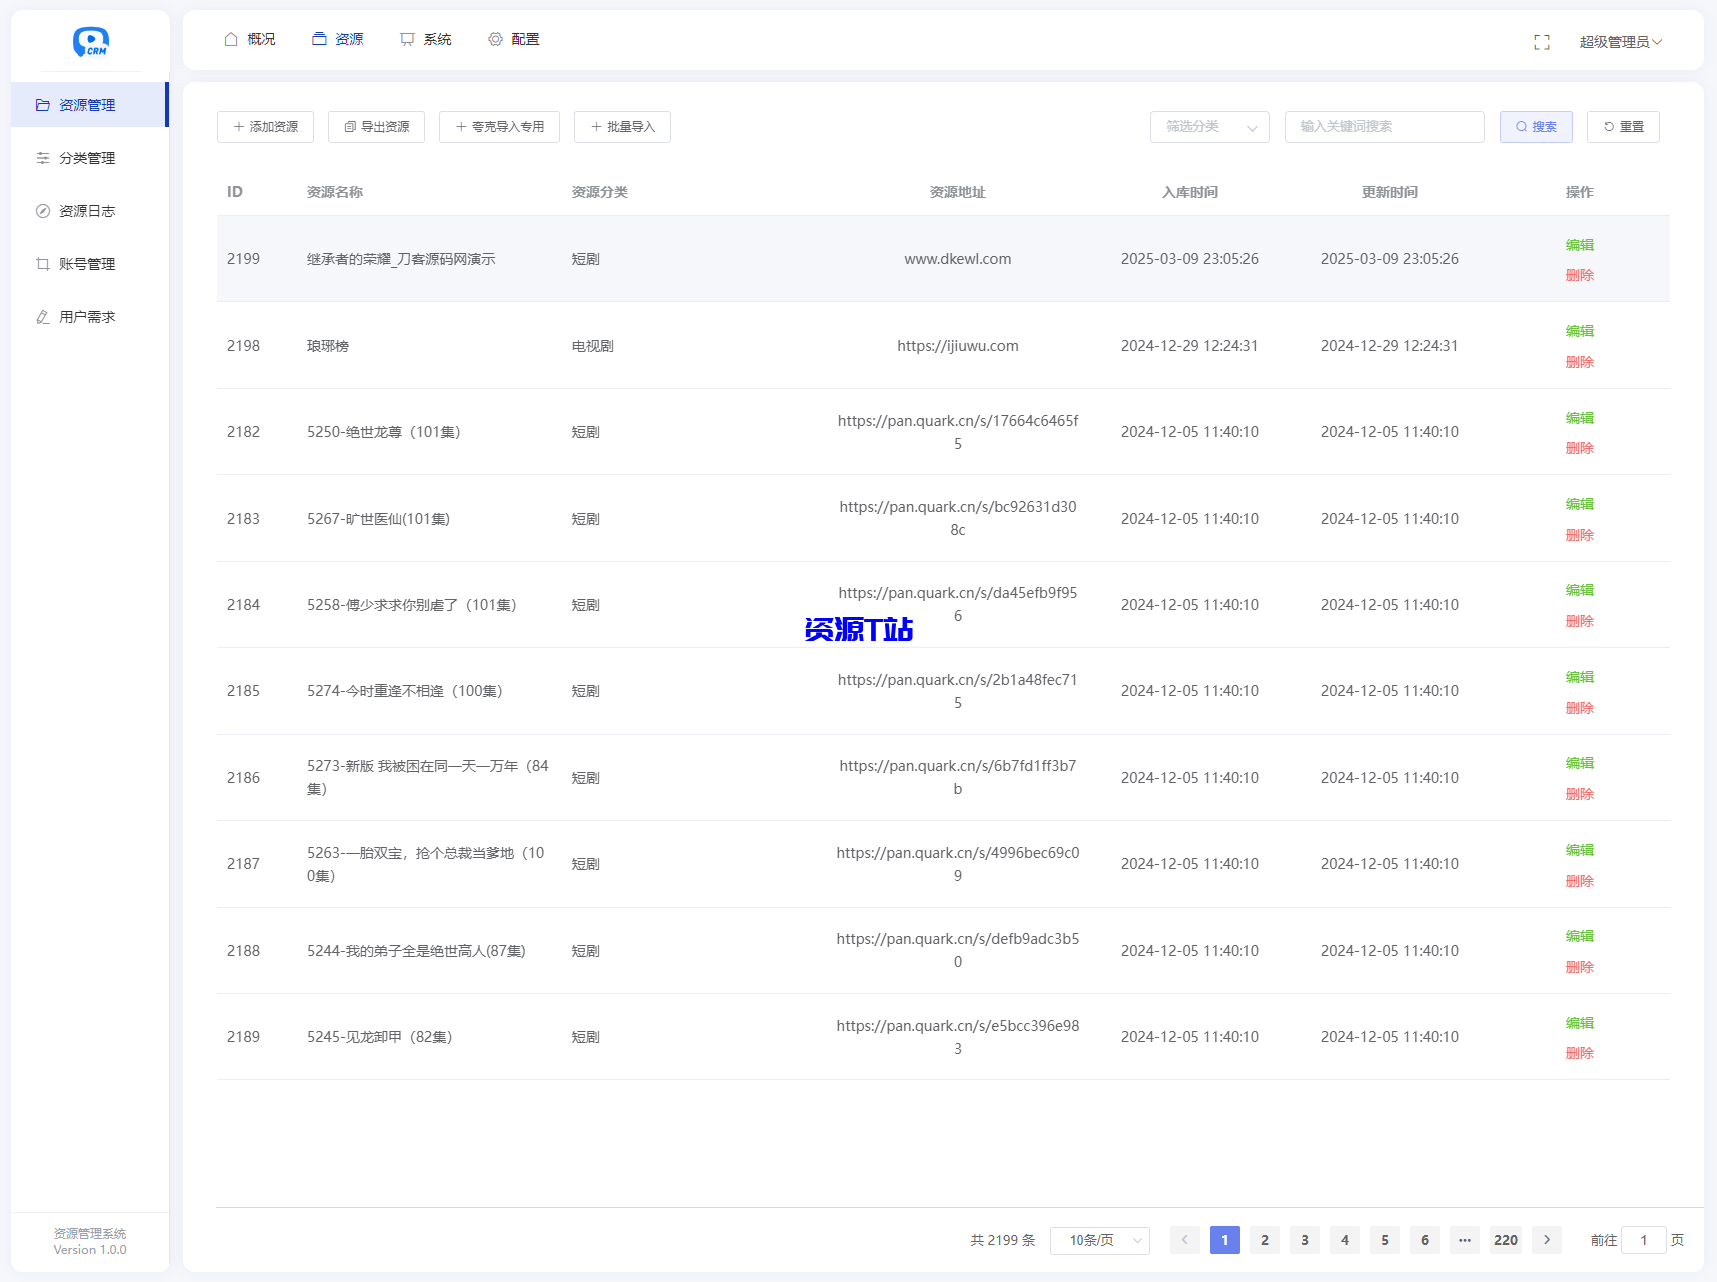Open the 10条/页 page size dropdown
The width and height of the screenshot is (1717, 1282).
point(1099,1240)
